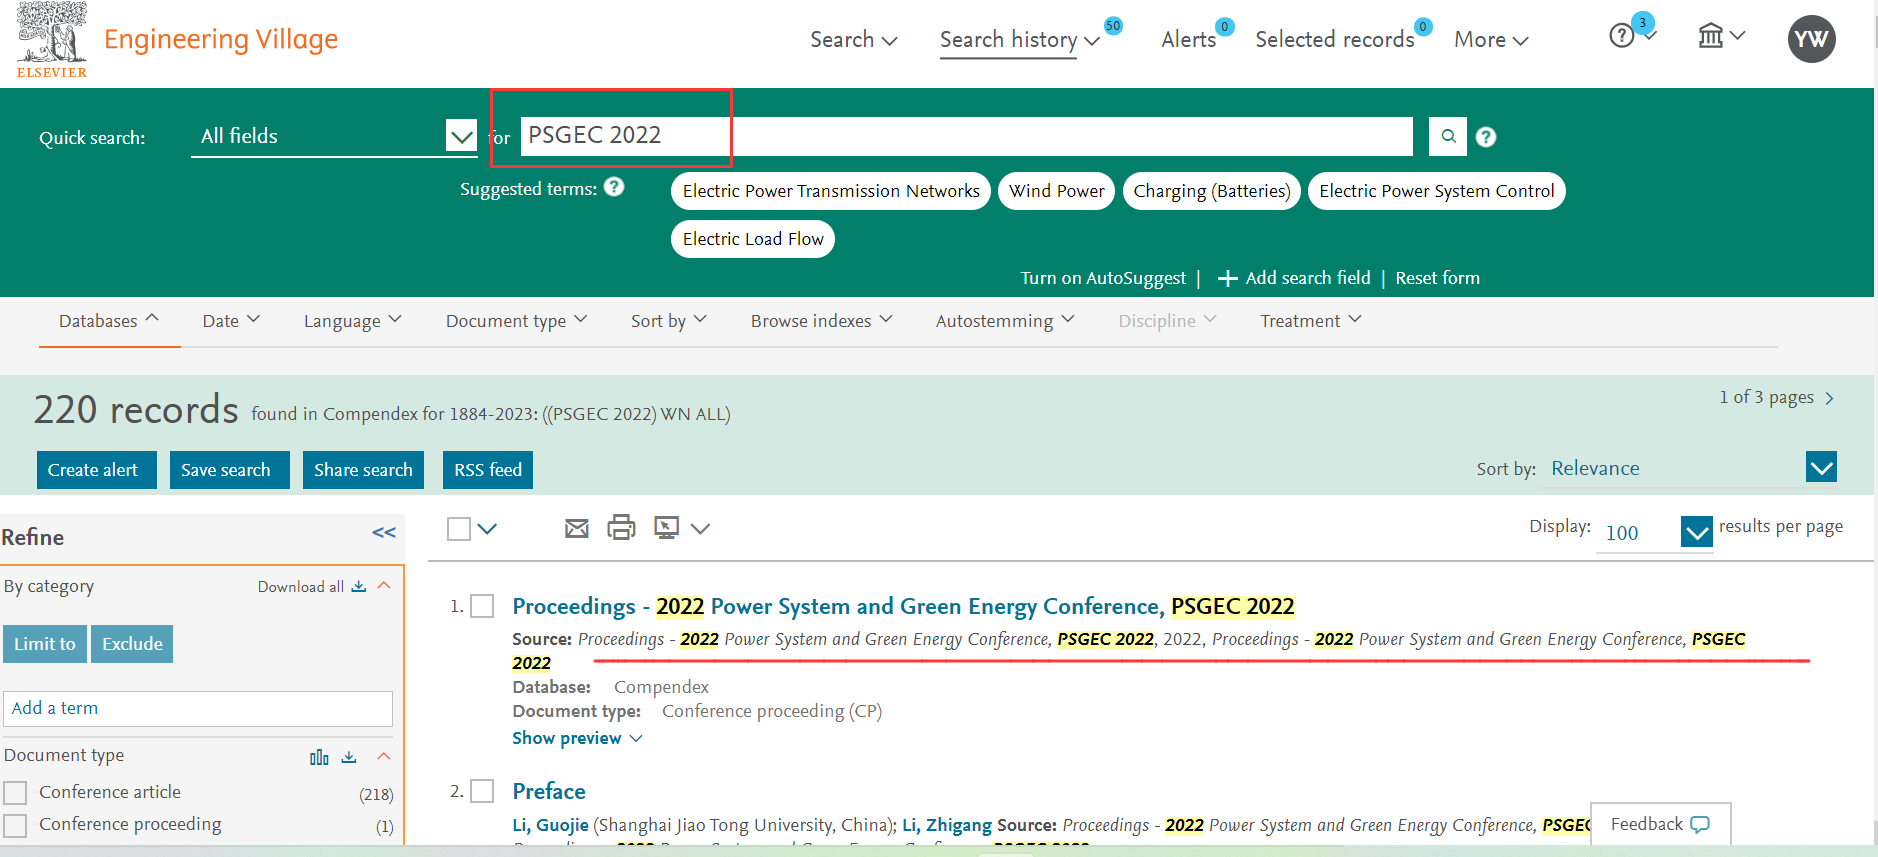Viewport: 1878px width, 857px height.
Task: Check record 1 Proceedings checkbox
Action: coord(482,606)
